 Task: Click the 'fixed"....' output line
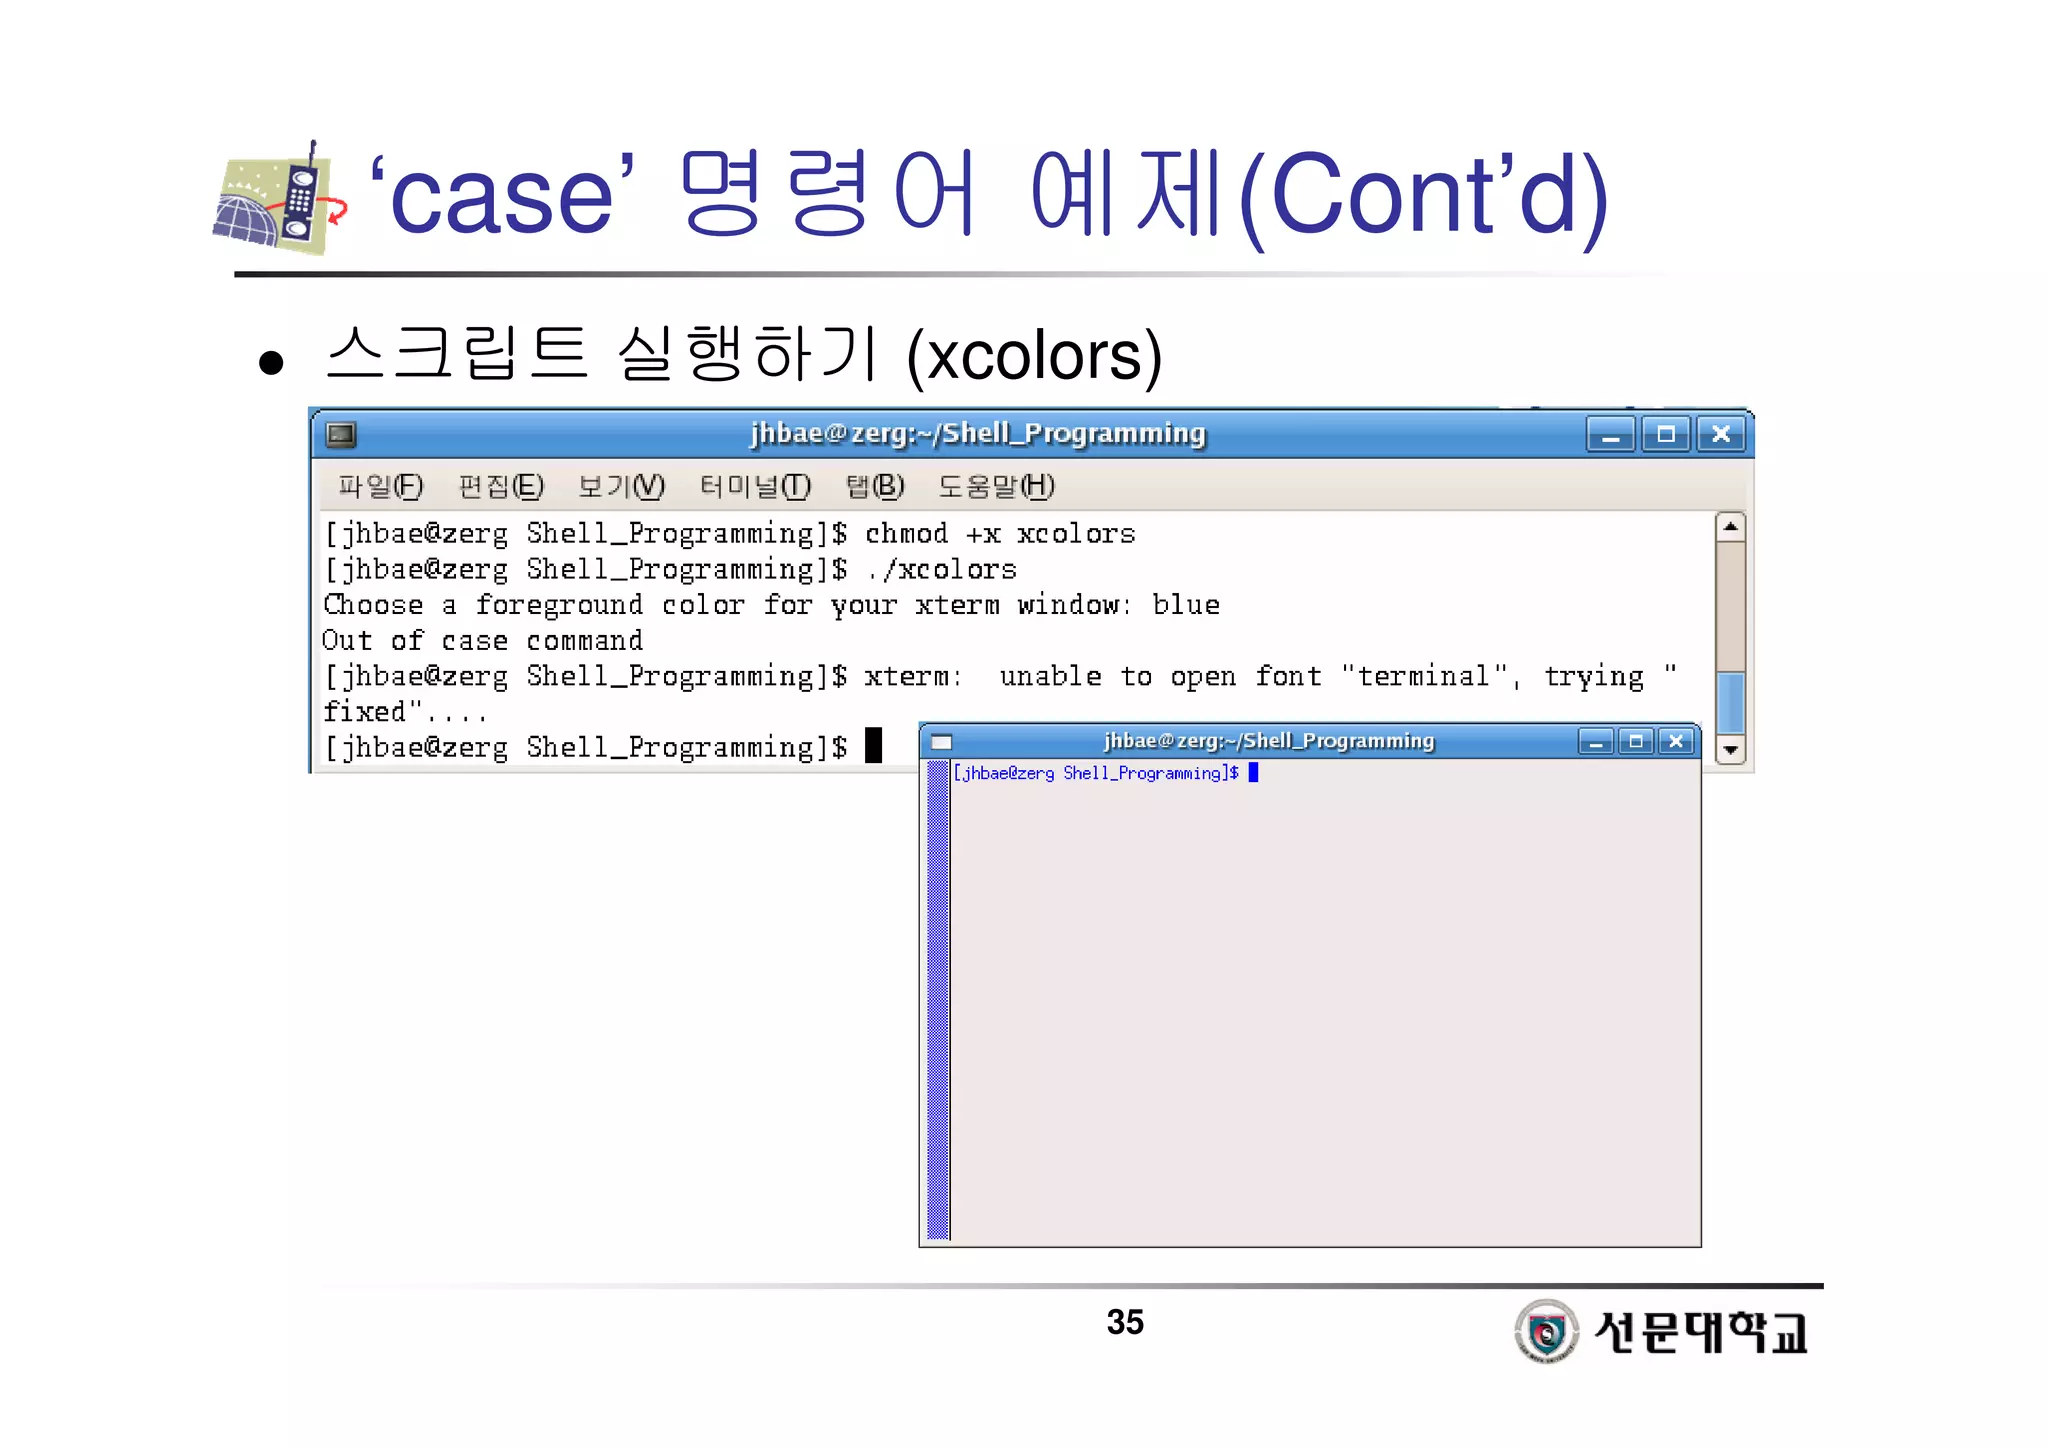coord(404,712)
